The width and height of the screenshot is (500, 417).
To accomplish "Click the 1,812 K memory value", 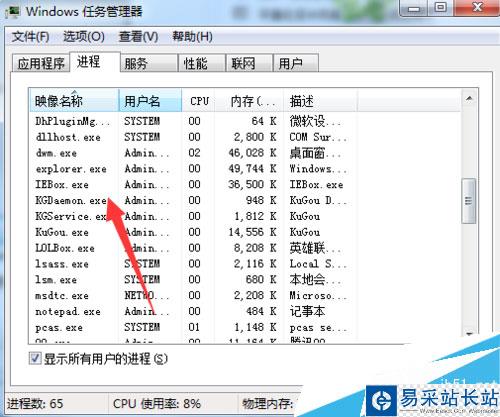I will [255, 216].
